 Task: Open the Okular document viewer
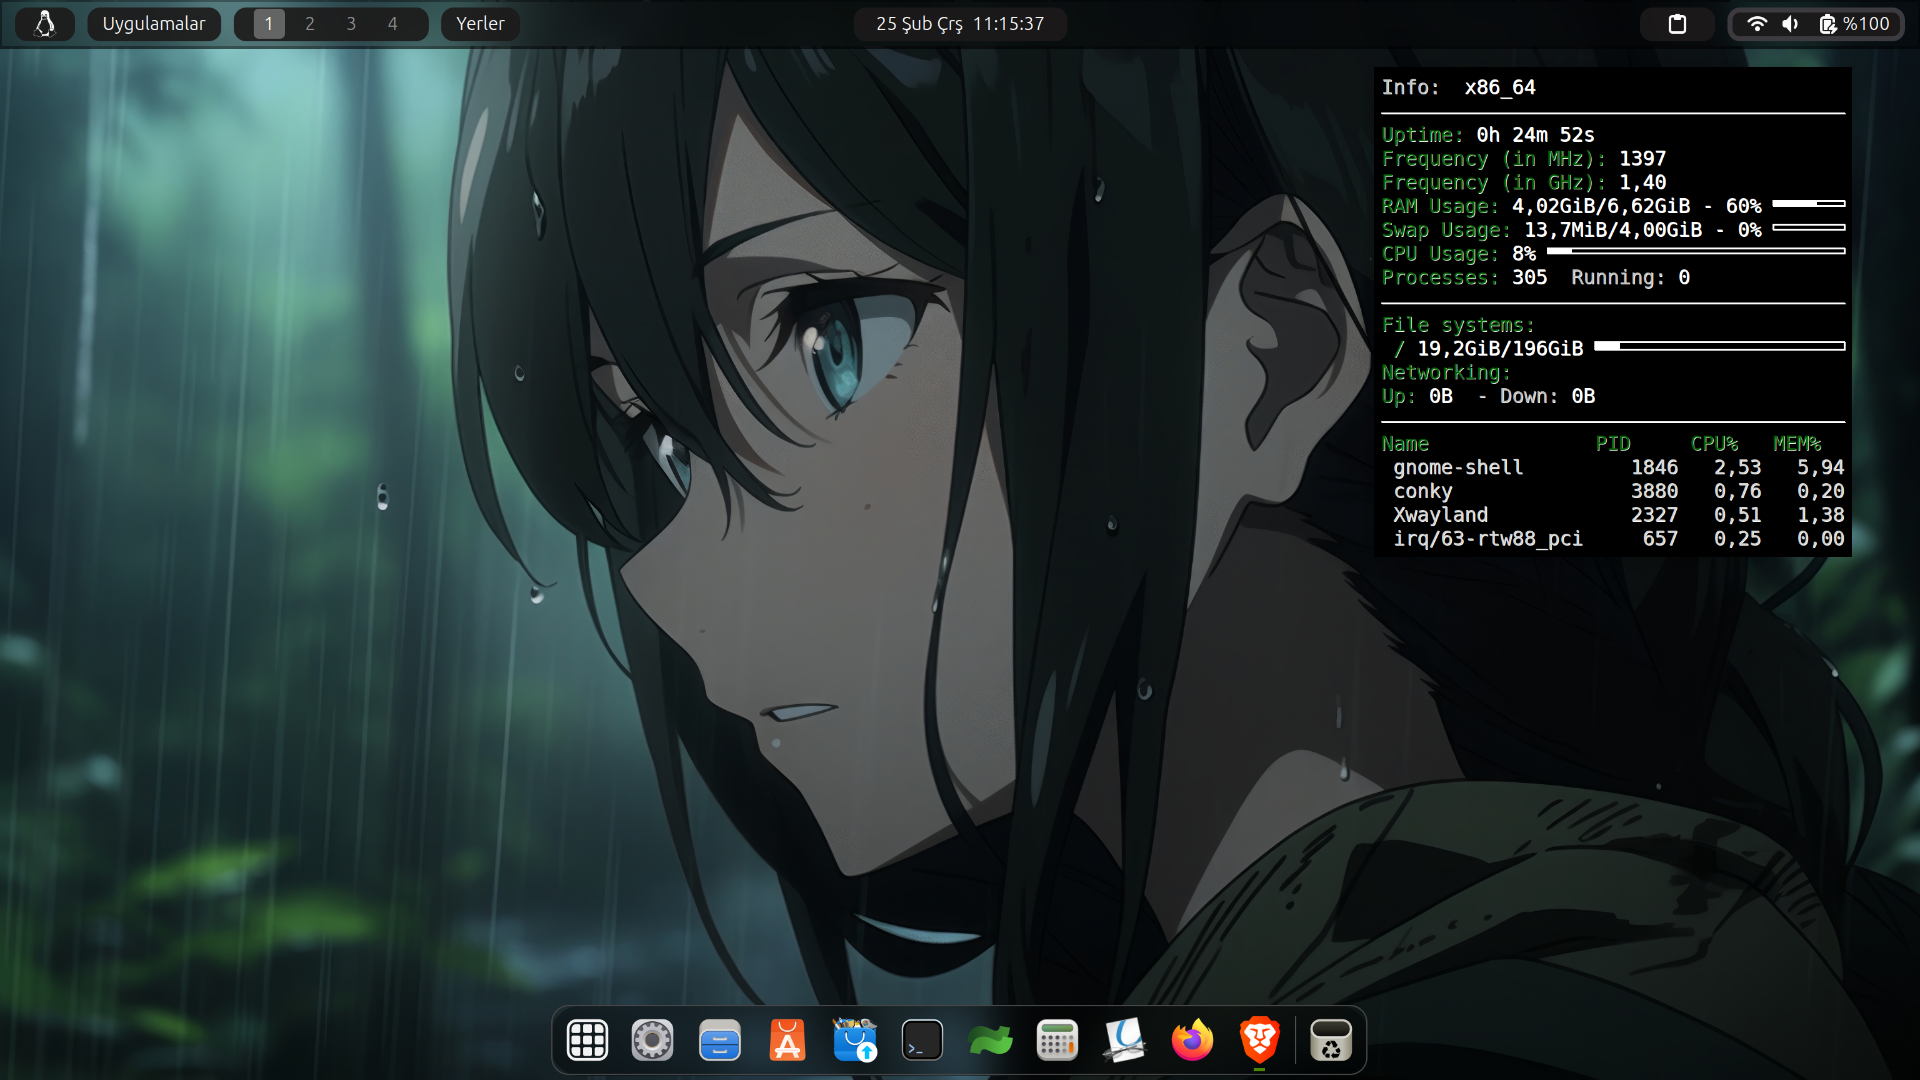point(1125,1040)
